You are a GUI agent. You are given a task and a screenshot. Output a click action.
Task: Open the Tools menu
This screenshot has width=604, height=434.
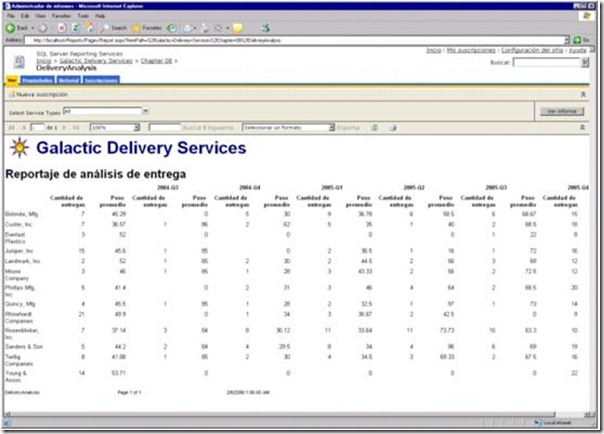click(x=83, y=16)
